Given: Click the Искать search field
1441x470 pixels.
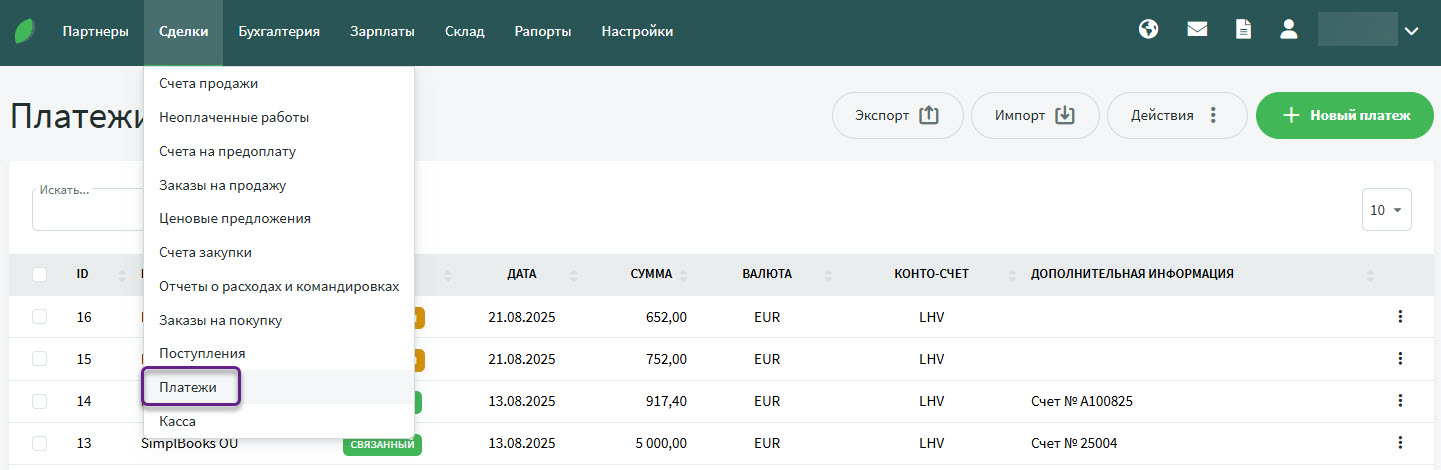Looking at the screenshot, I should pos(85,211).
